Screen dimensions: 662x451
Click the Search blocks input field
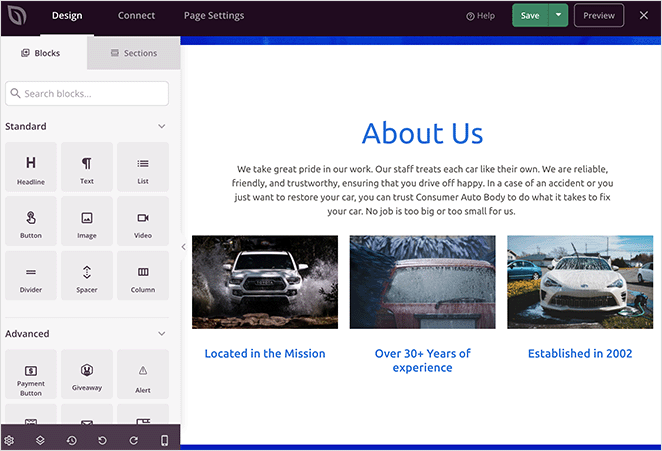pos(87,93)
